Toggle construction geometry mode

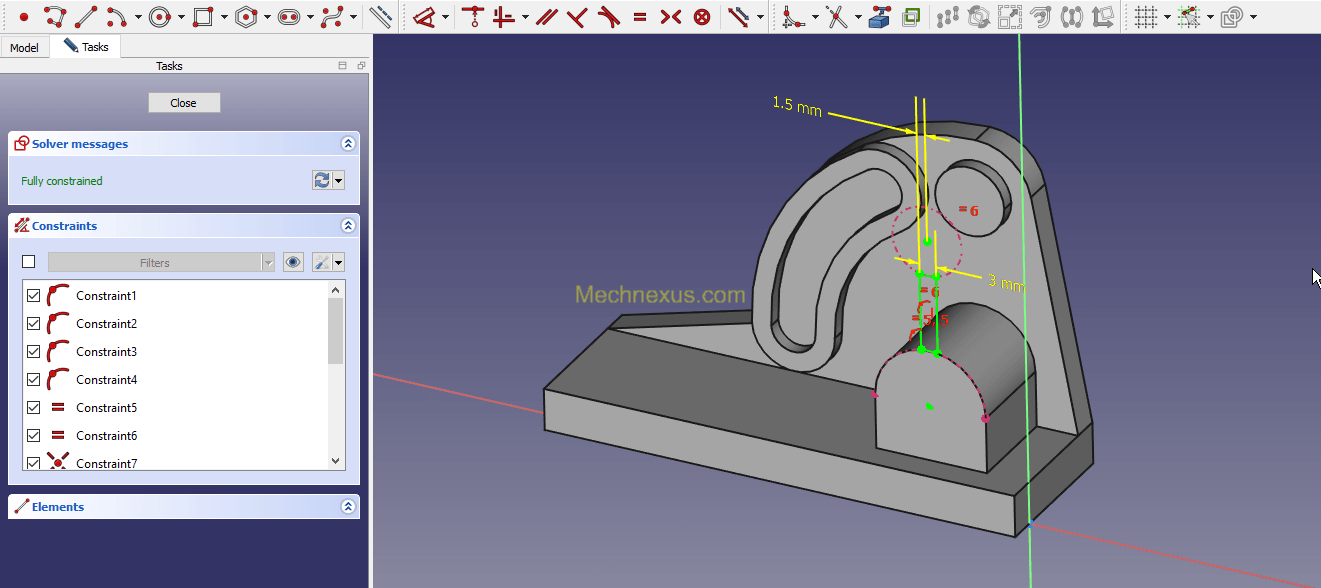coord(380,17)
